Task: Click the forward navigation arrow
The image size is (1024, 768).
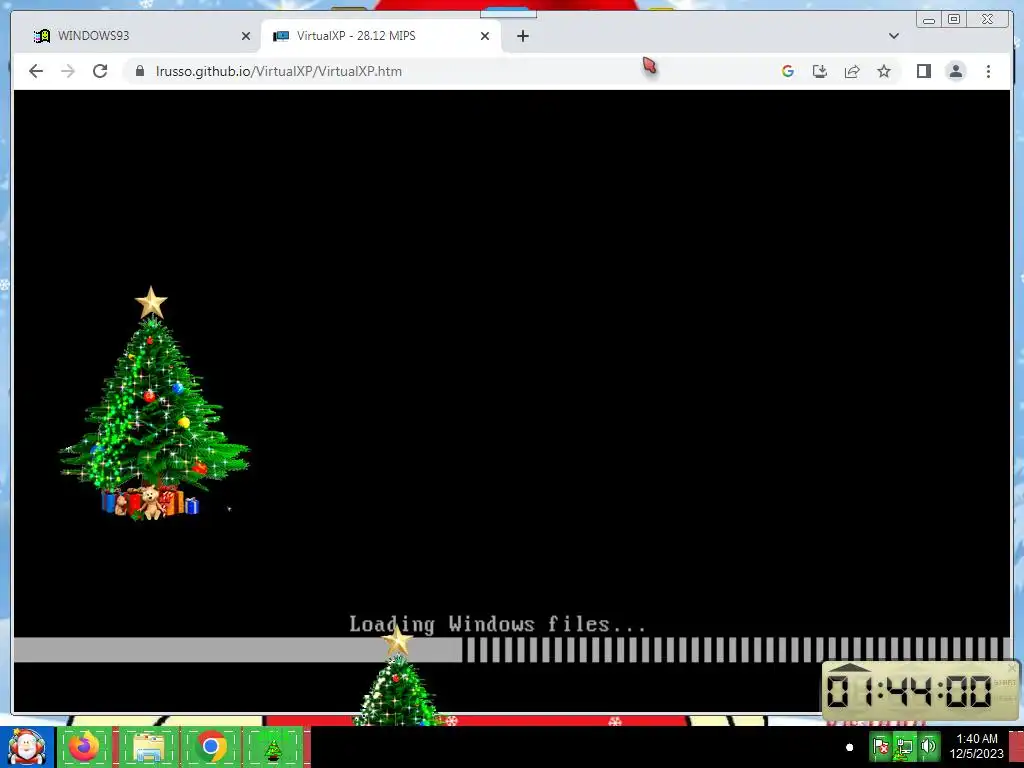Action: click(x=68, y=71)
